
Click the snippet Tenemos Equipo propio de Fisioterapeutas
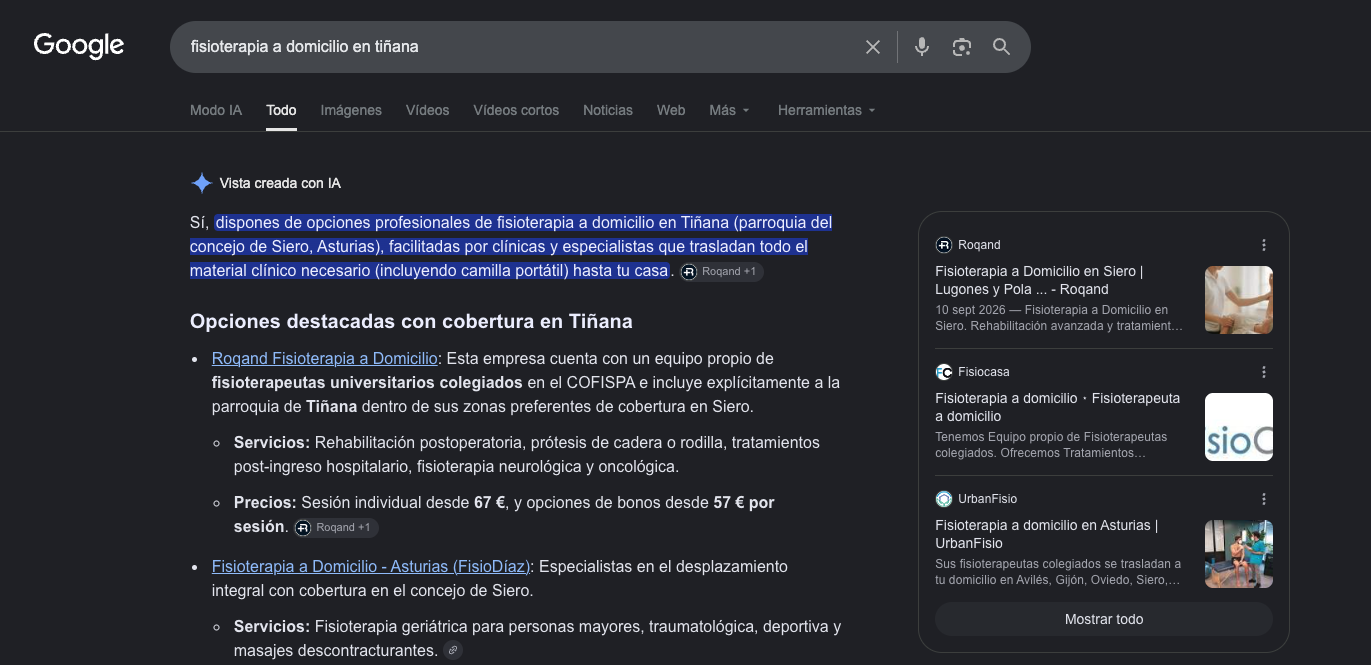point(1051,445)
